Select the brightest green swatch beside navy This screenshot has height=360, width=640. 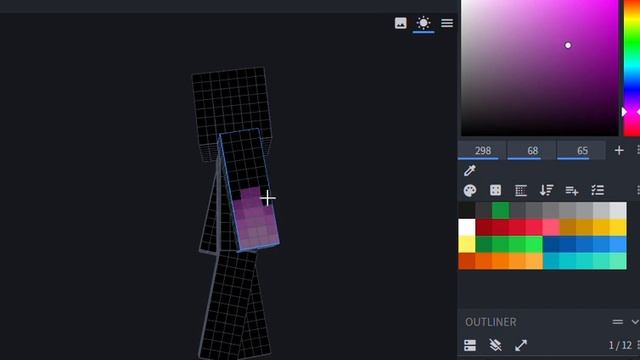534,244
